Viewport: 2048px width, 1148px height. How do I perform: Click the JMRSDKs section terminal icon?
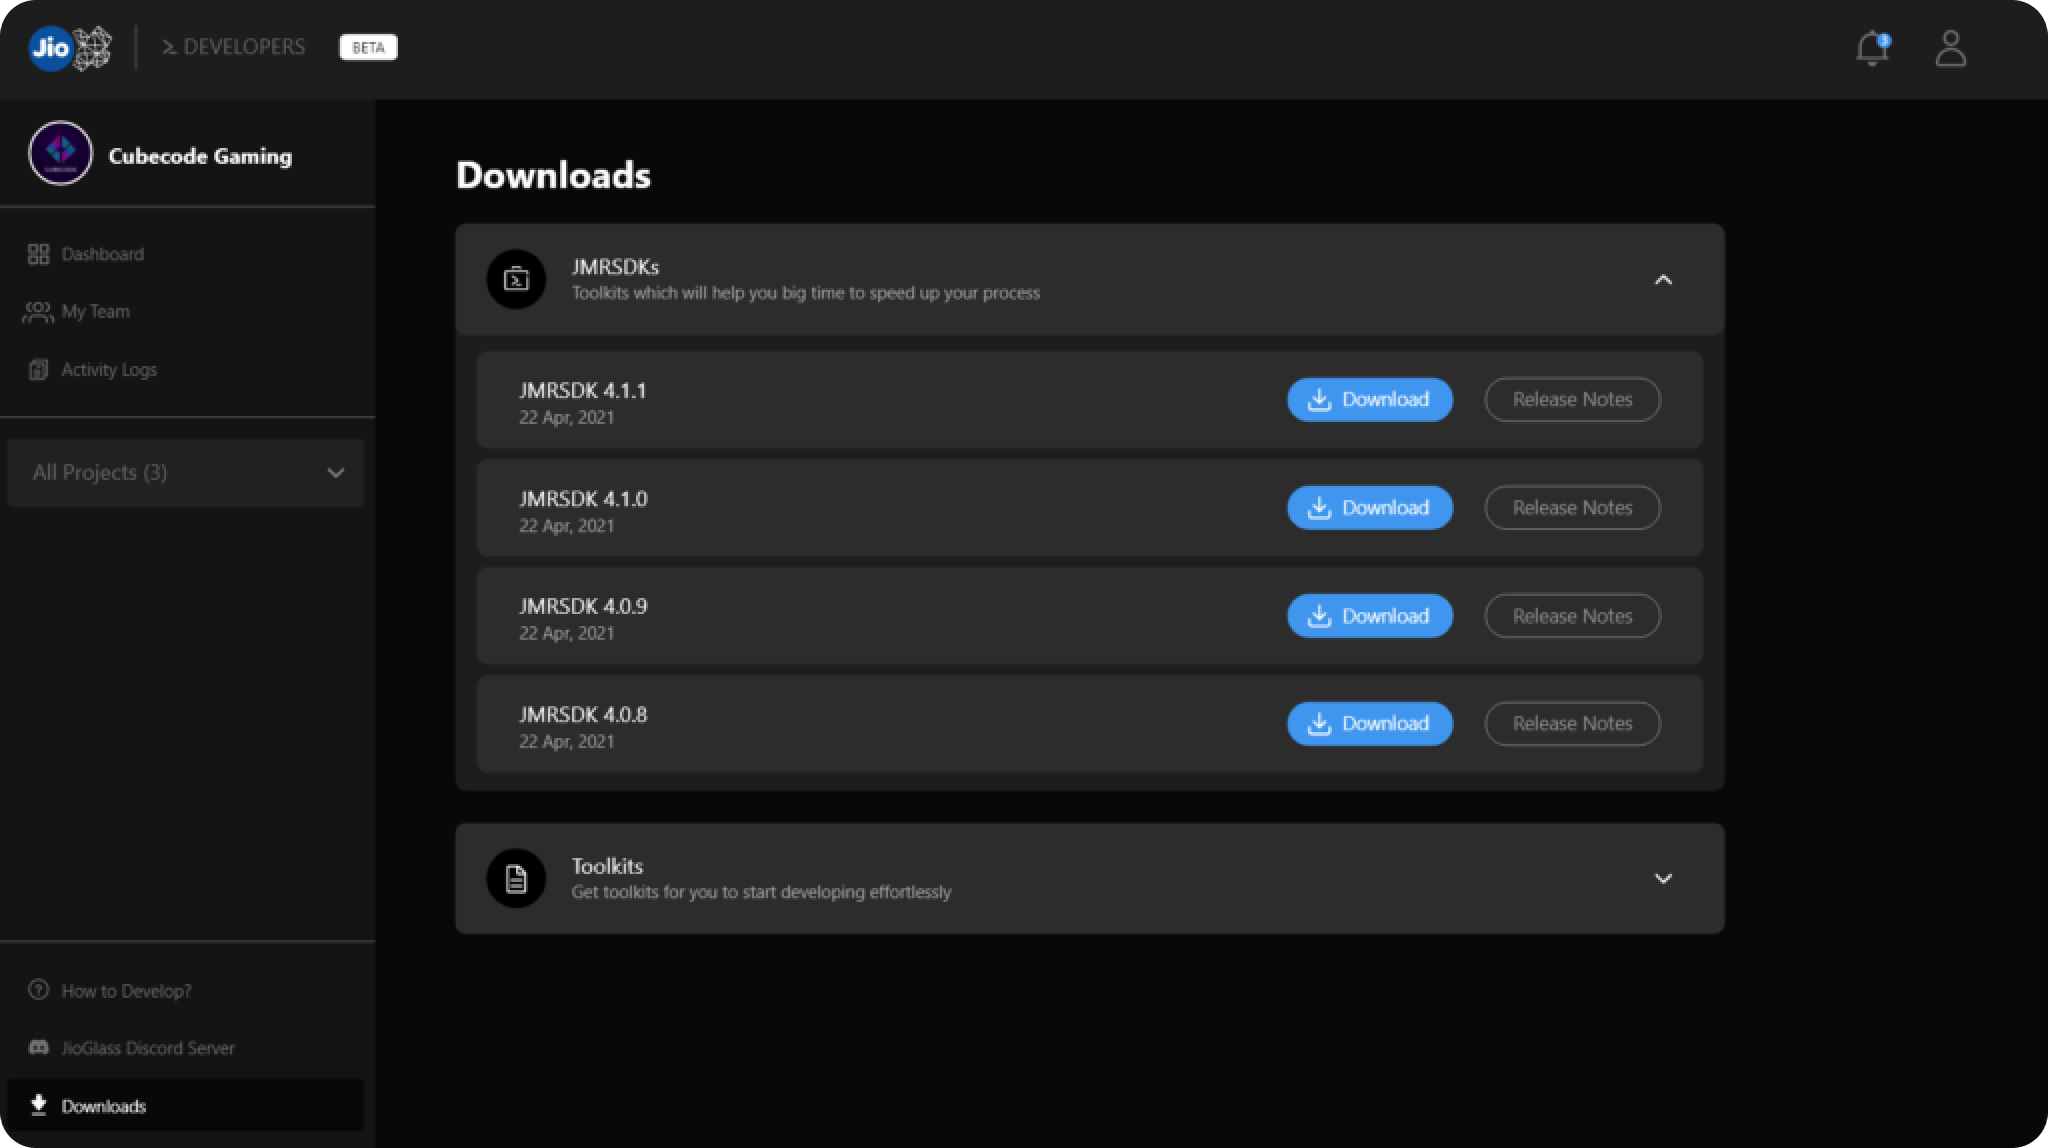(516, 279)
